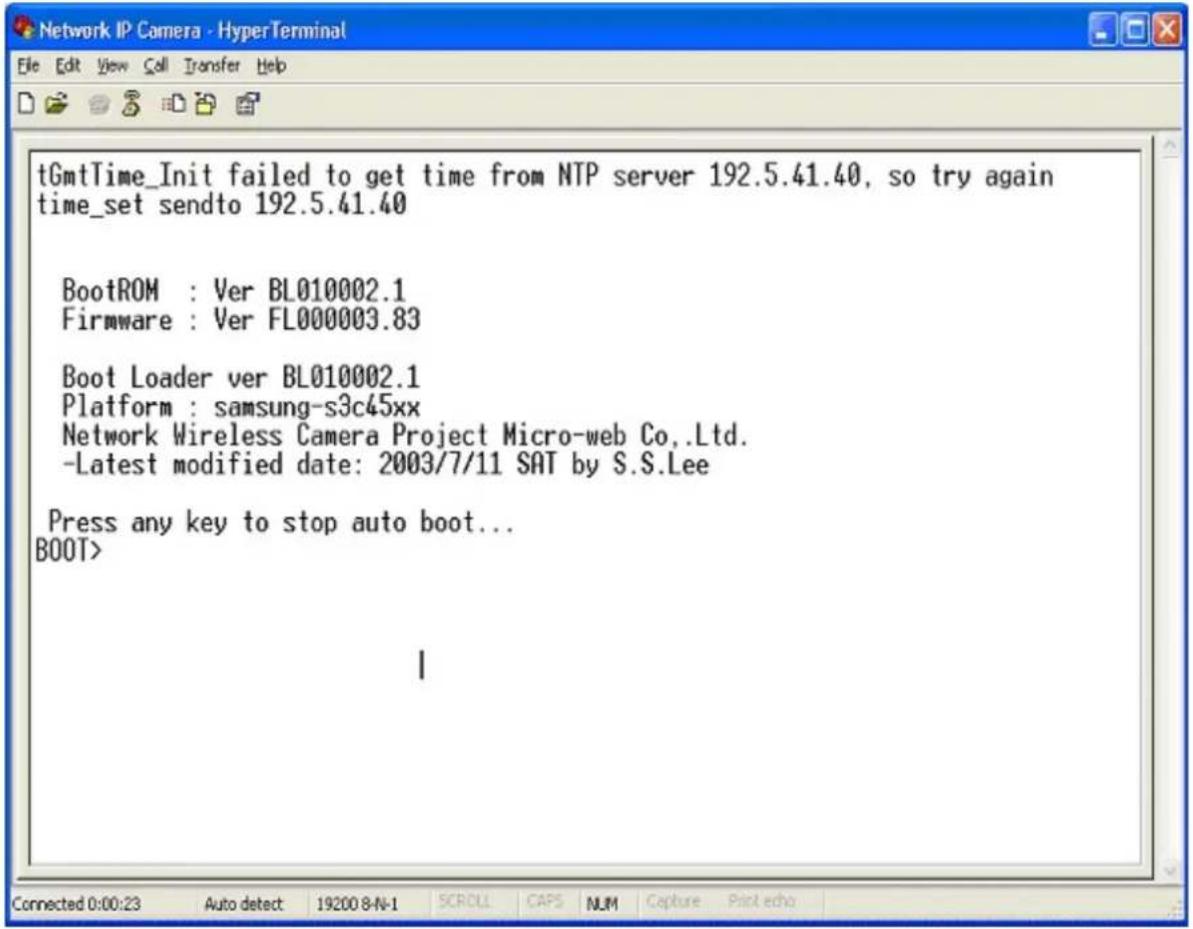Maximize the HyperTerminal window
The width and height of the screenshot is (1193, 929).
point(1135,30)
